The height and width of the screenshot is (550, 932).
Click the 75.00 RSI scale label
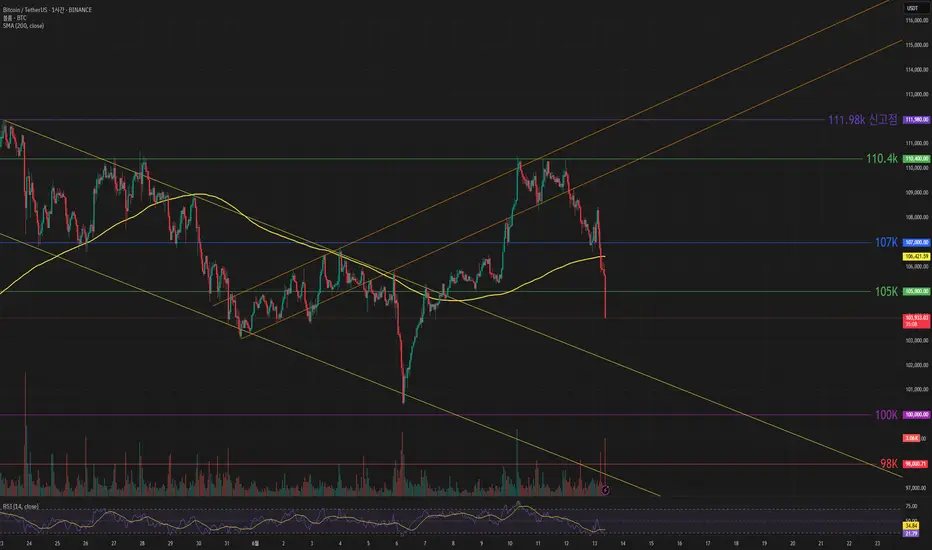point(911,506)
